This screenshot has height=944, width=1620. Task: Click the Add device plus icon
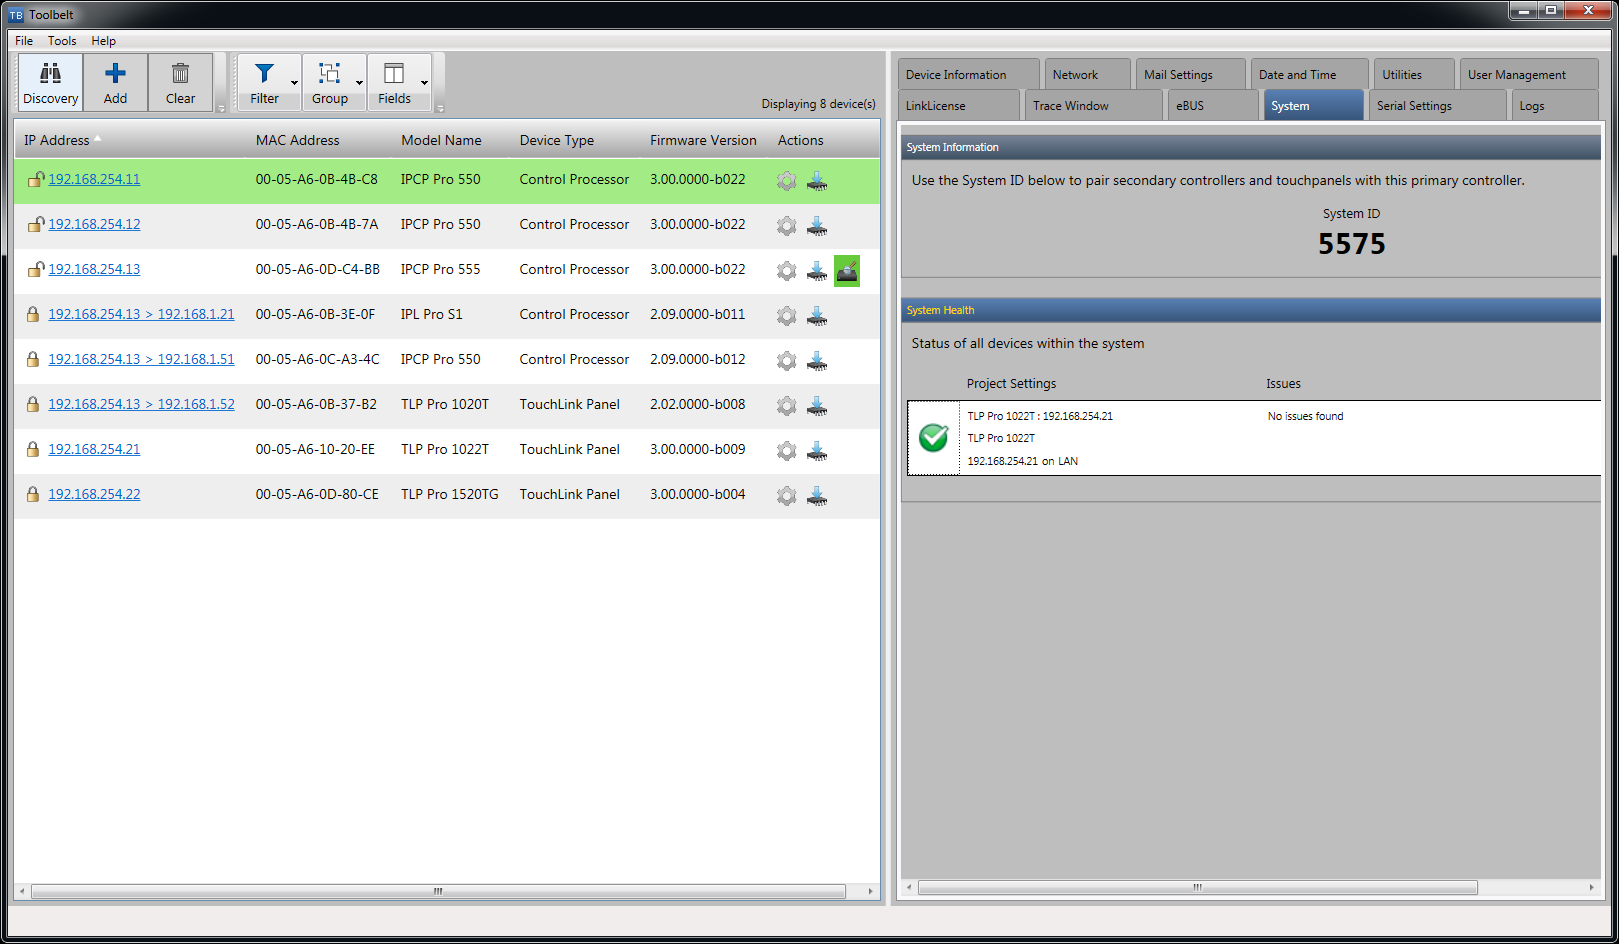tap(115, 74)
